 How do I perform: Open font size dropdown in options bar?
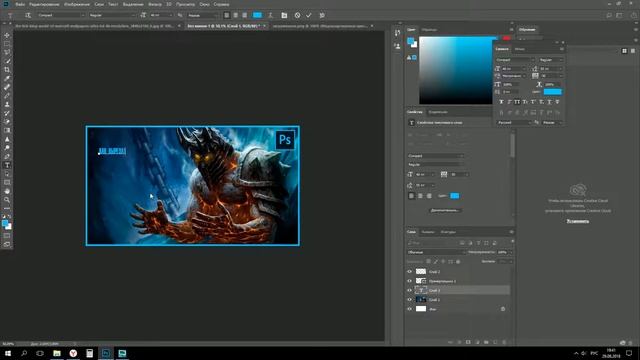point(161,15)
